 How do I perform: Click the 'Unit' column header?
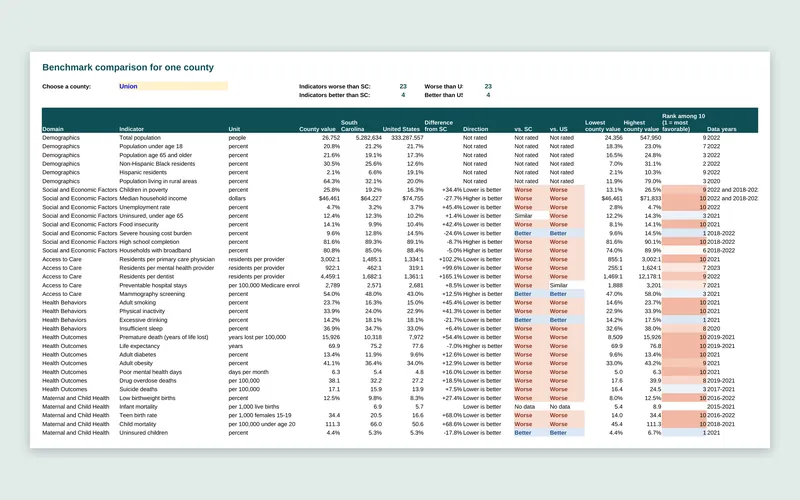[234, 129]
